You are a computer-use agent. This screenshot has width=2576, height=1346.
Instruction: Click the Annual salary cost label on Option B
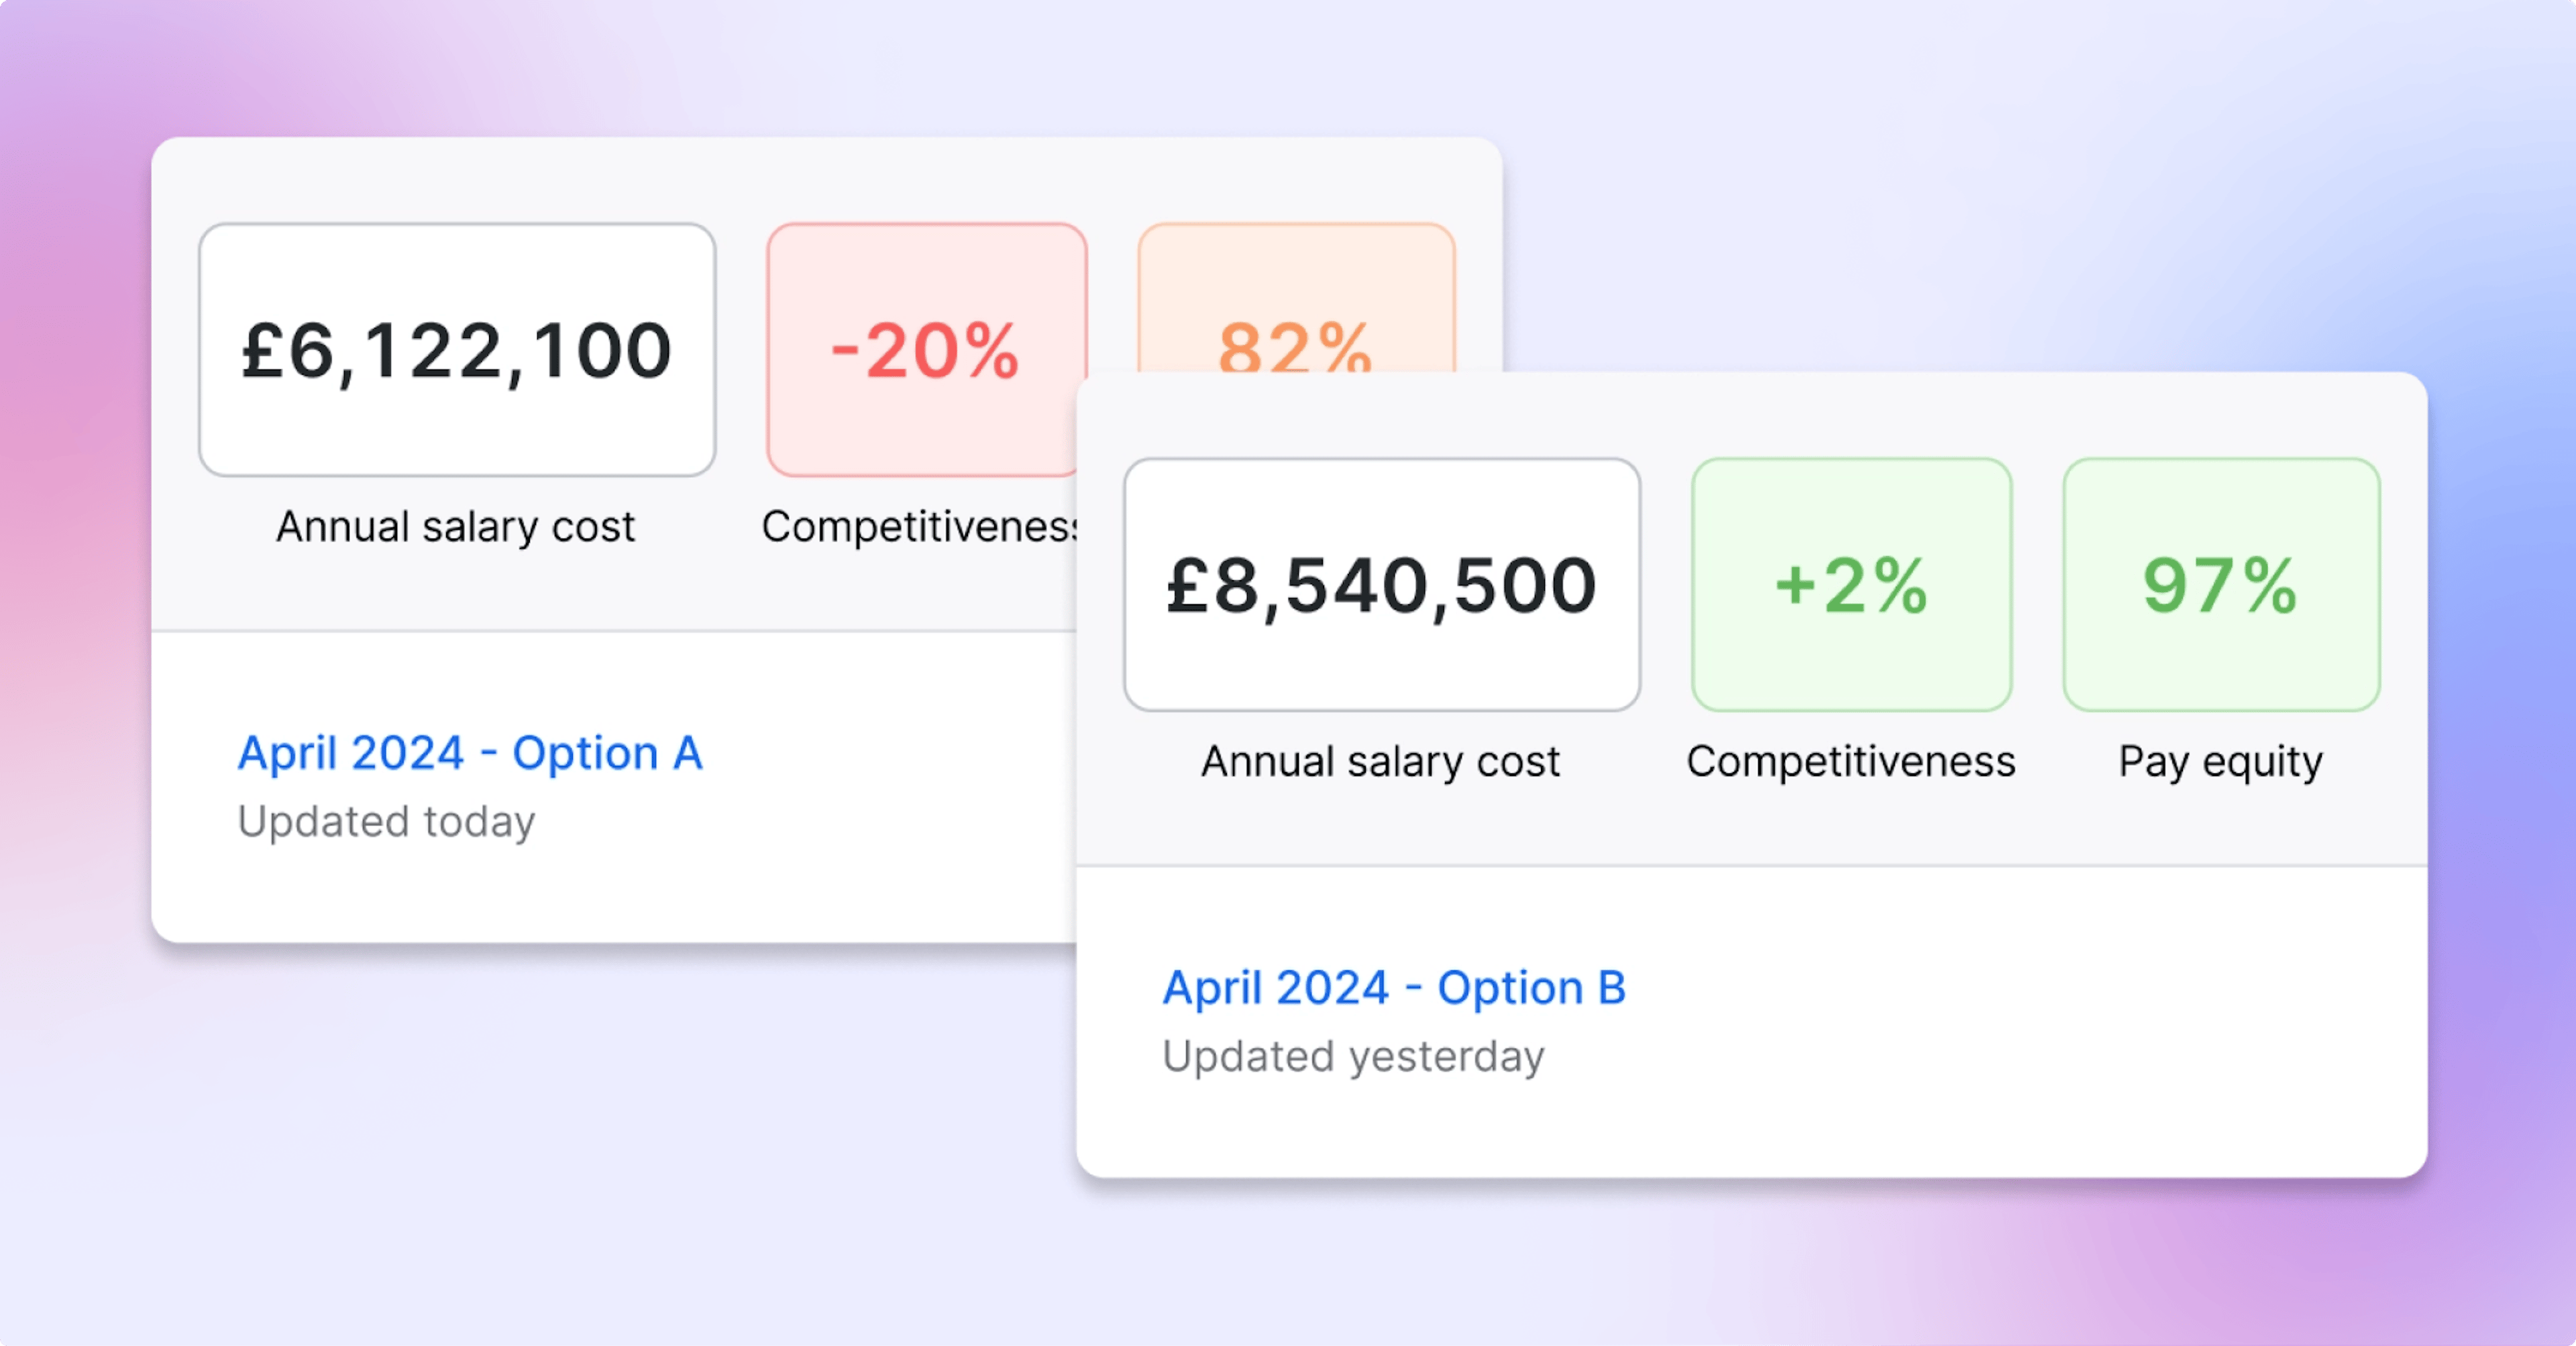click(x=1381, y=761)
